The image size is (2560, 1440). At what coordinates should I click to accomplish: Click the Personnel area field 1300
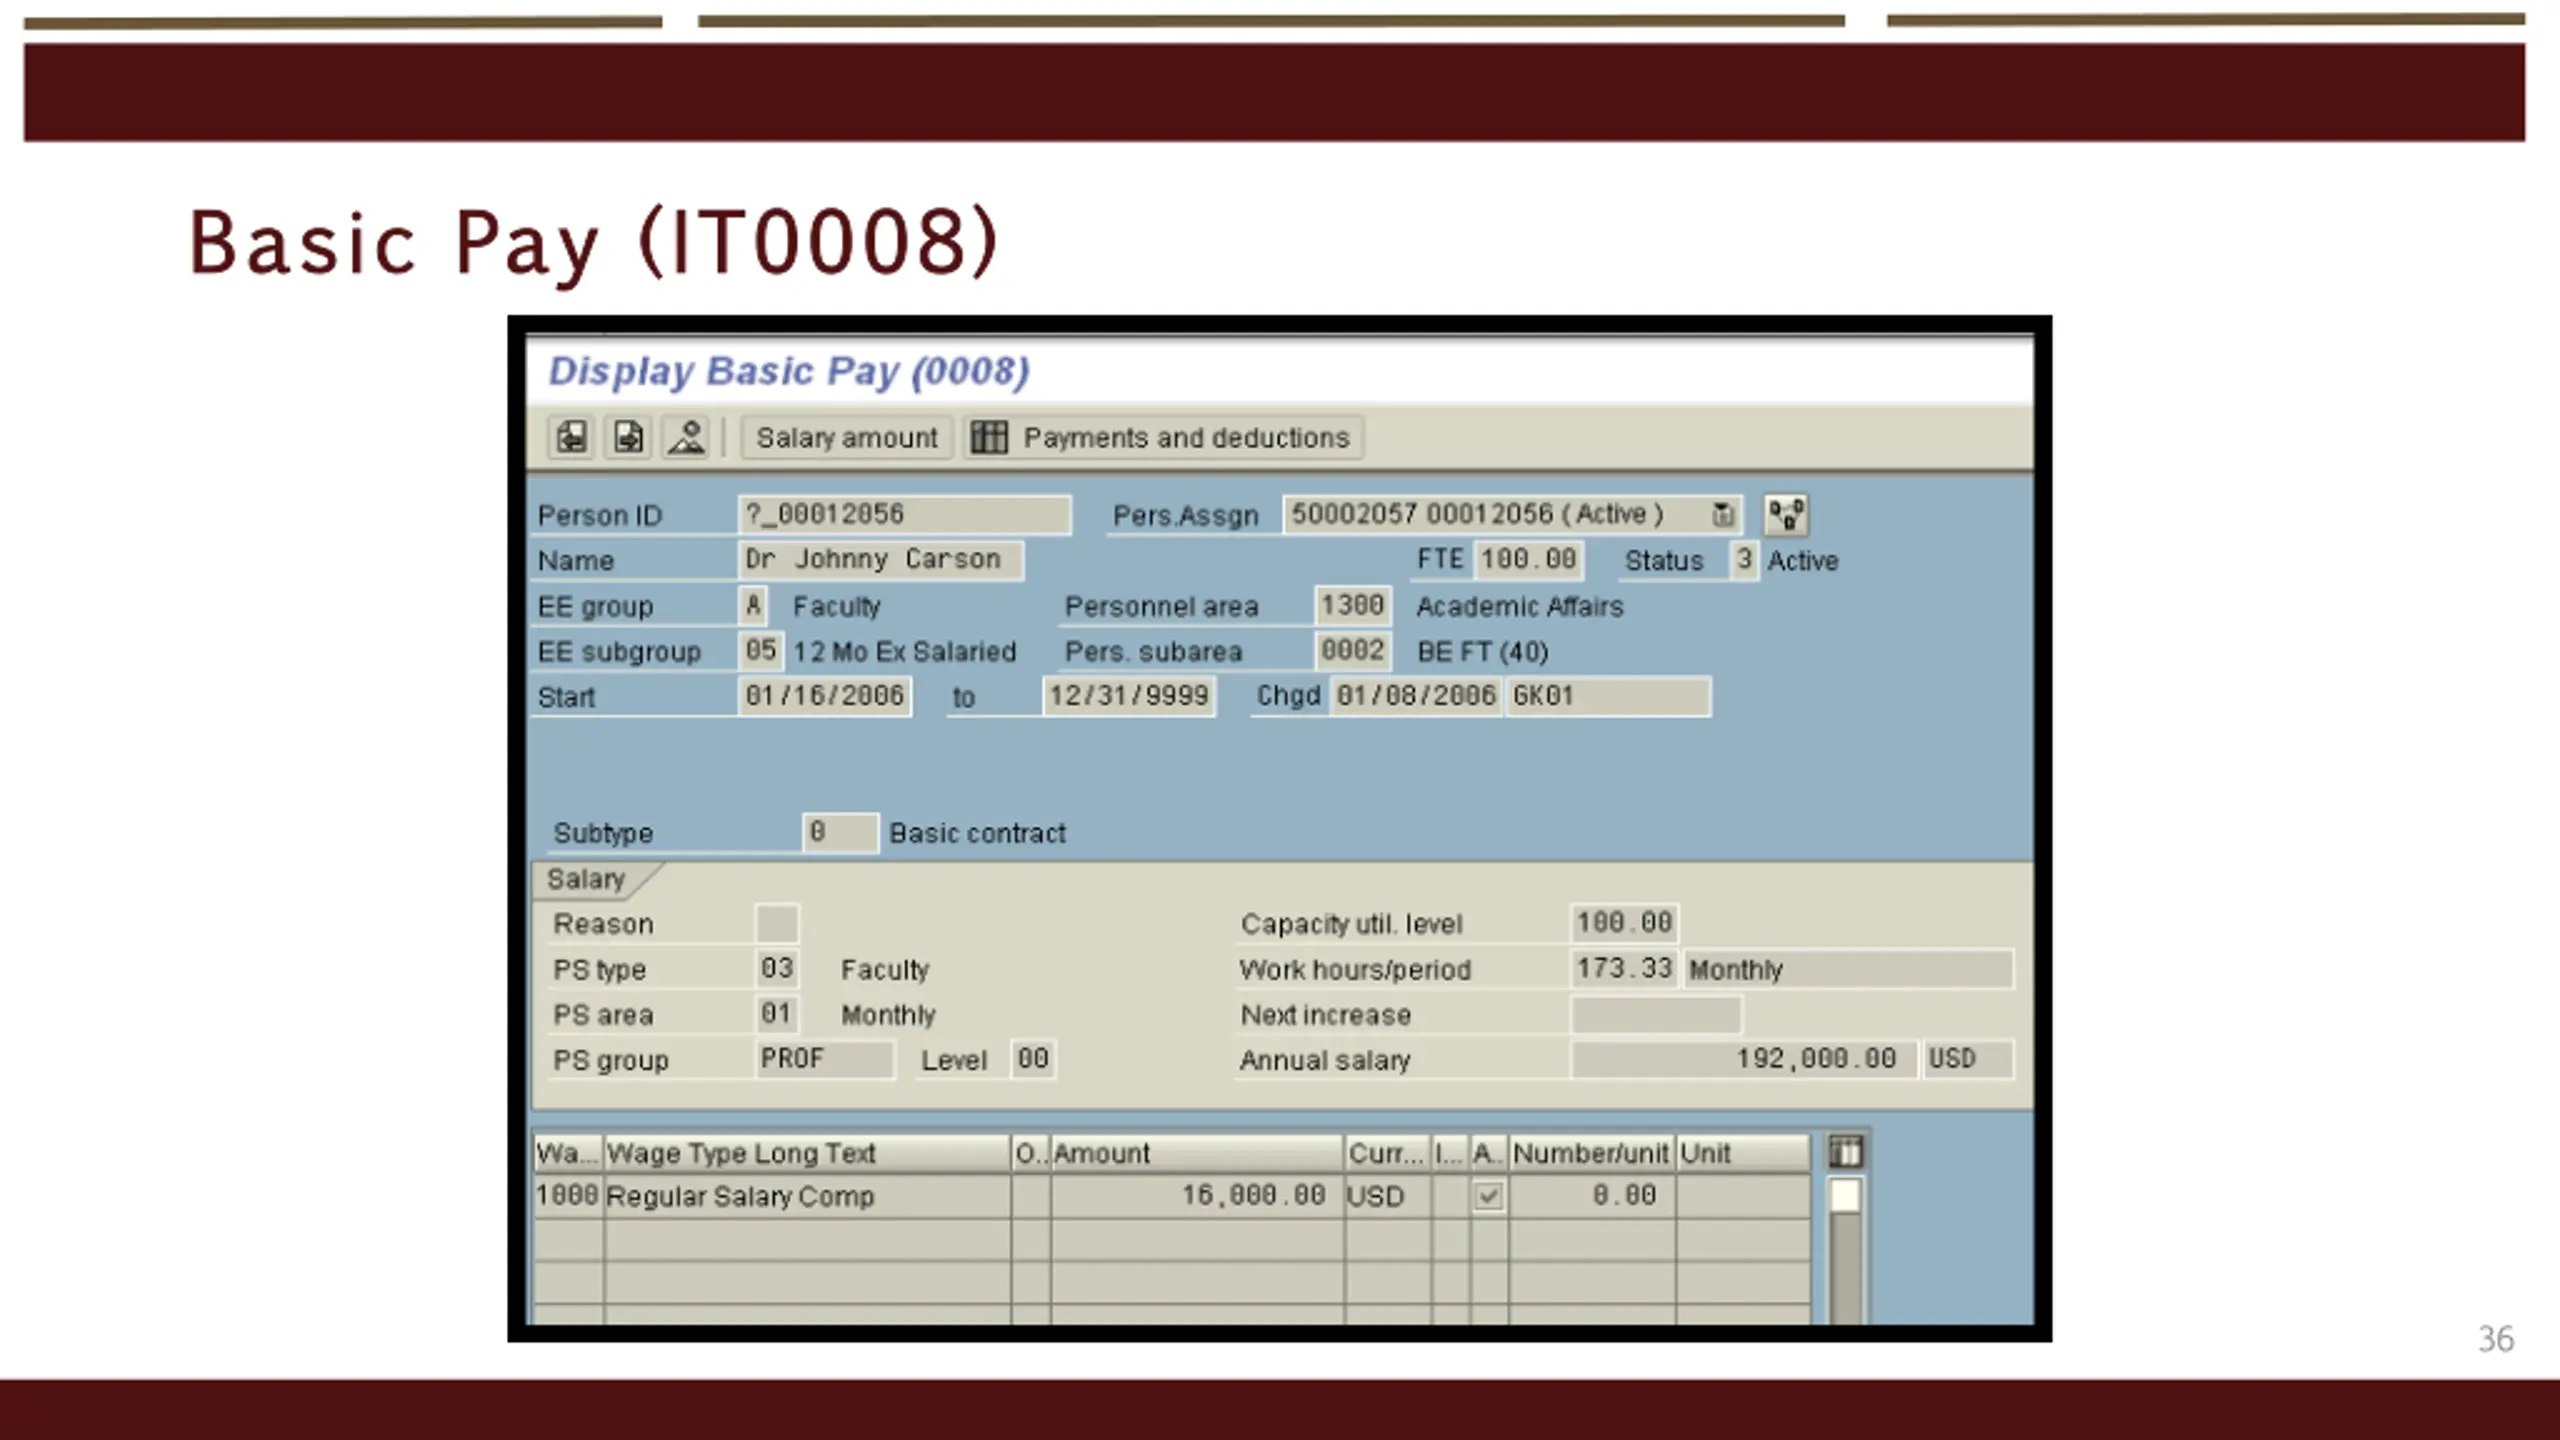click(x=1352, y=606)
